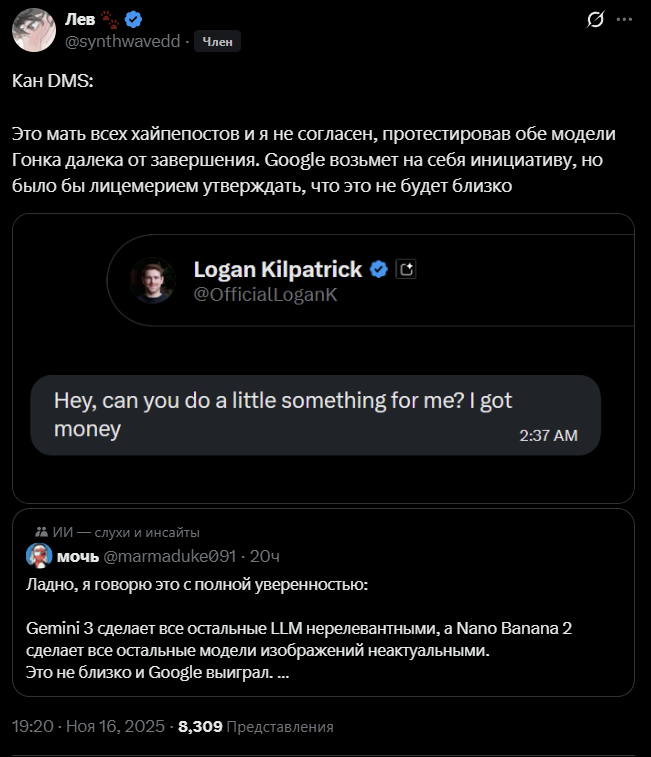This screenshot has width=651, height=757.
Task: Open the three-dot more options menu
Action: pos(625,18)
